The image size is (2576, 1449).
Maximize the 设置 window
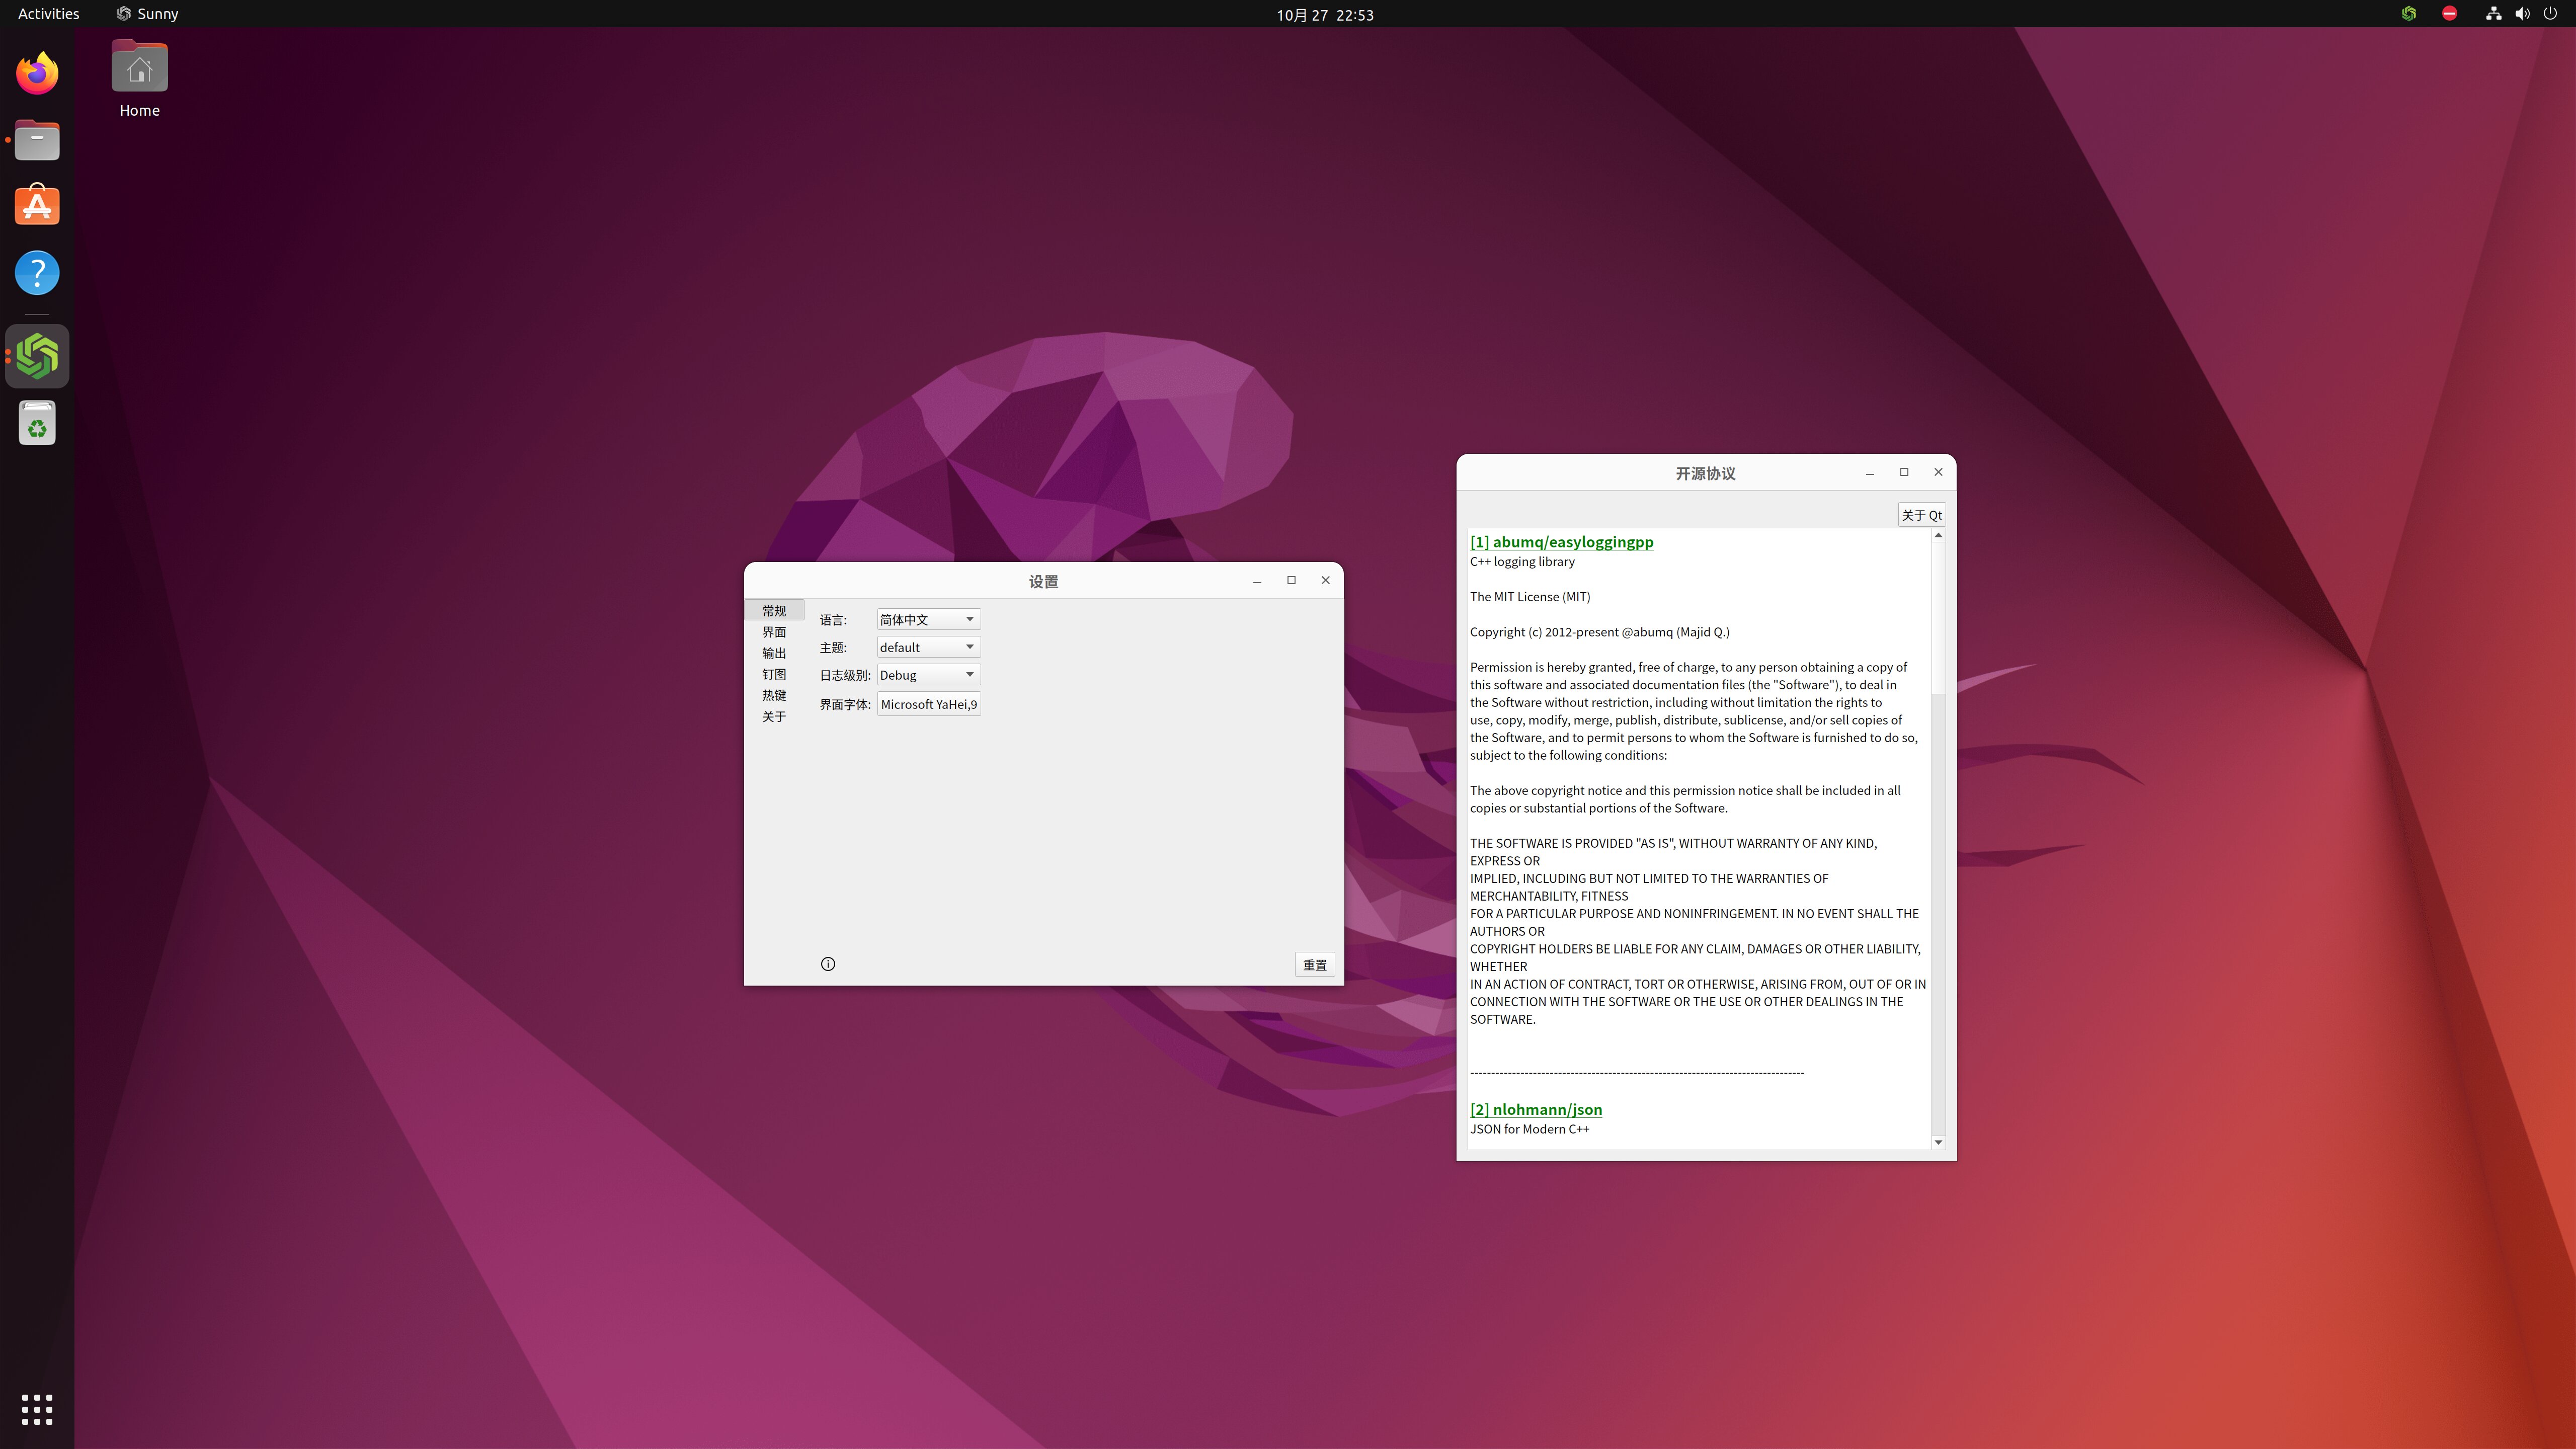(x=1291, y=580)
